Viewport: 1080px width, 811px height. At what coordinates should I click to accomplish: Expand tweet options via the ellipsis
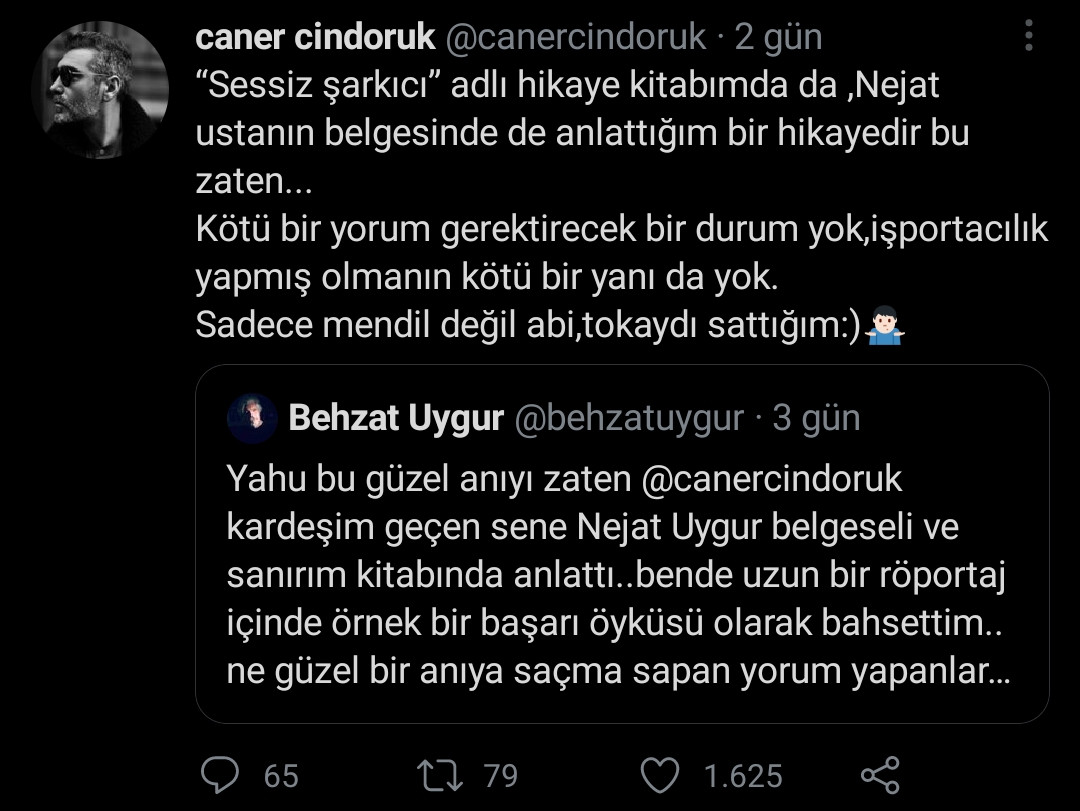tap(1028, 37)
